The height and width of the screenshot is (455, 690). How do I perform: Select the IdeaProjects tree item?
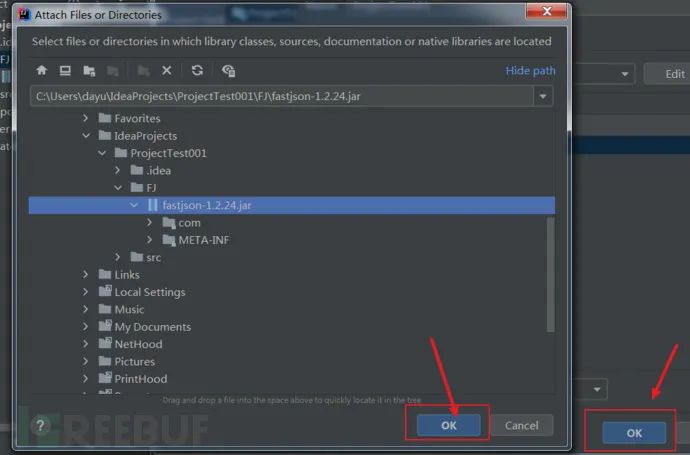(x=138, y=136)
